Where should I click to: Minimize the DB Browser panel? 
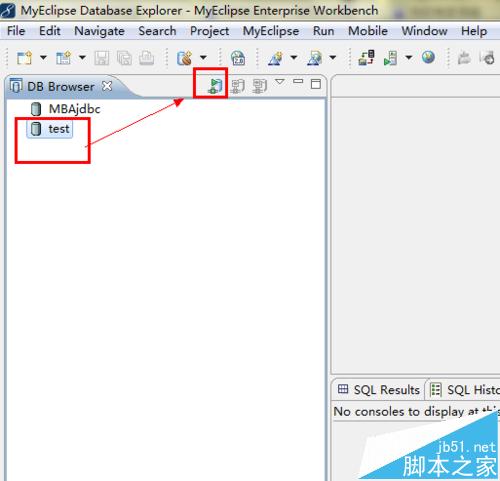[x=298, y=81]
